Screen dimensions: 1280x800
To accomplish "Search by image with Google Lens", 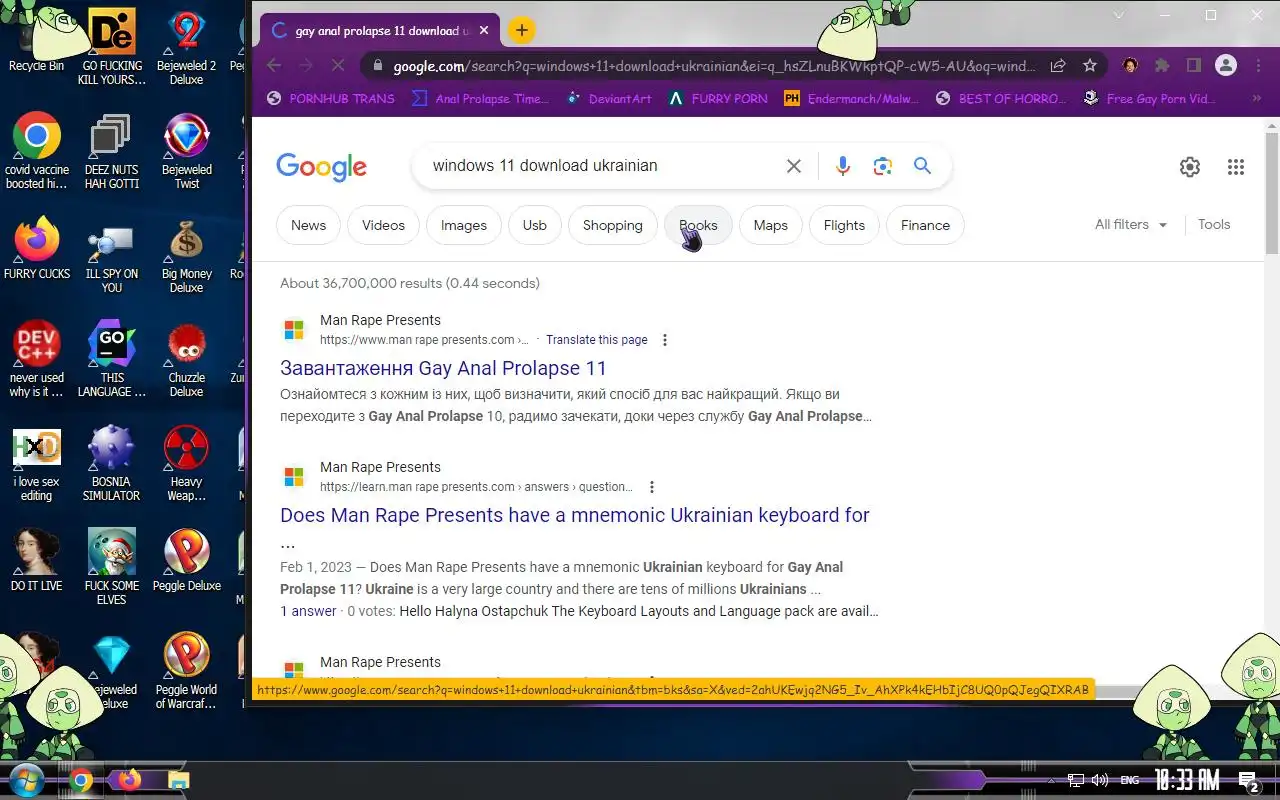I will pyautogui.click(x=882, y=166).
